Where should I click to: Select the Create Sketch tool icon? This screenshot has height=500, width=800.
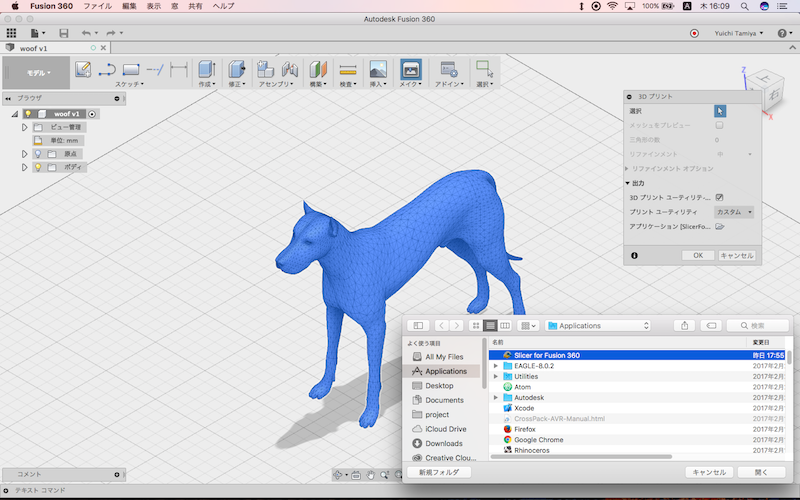(x=83, y=69)
